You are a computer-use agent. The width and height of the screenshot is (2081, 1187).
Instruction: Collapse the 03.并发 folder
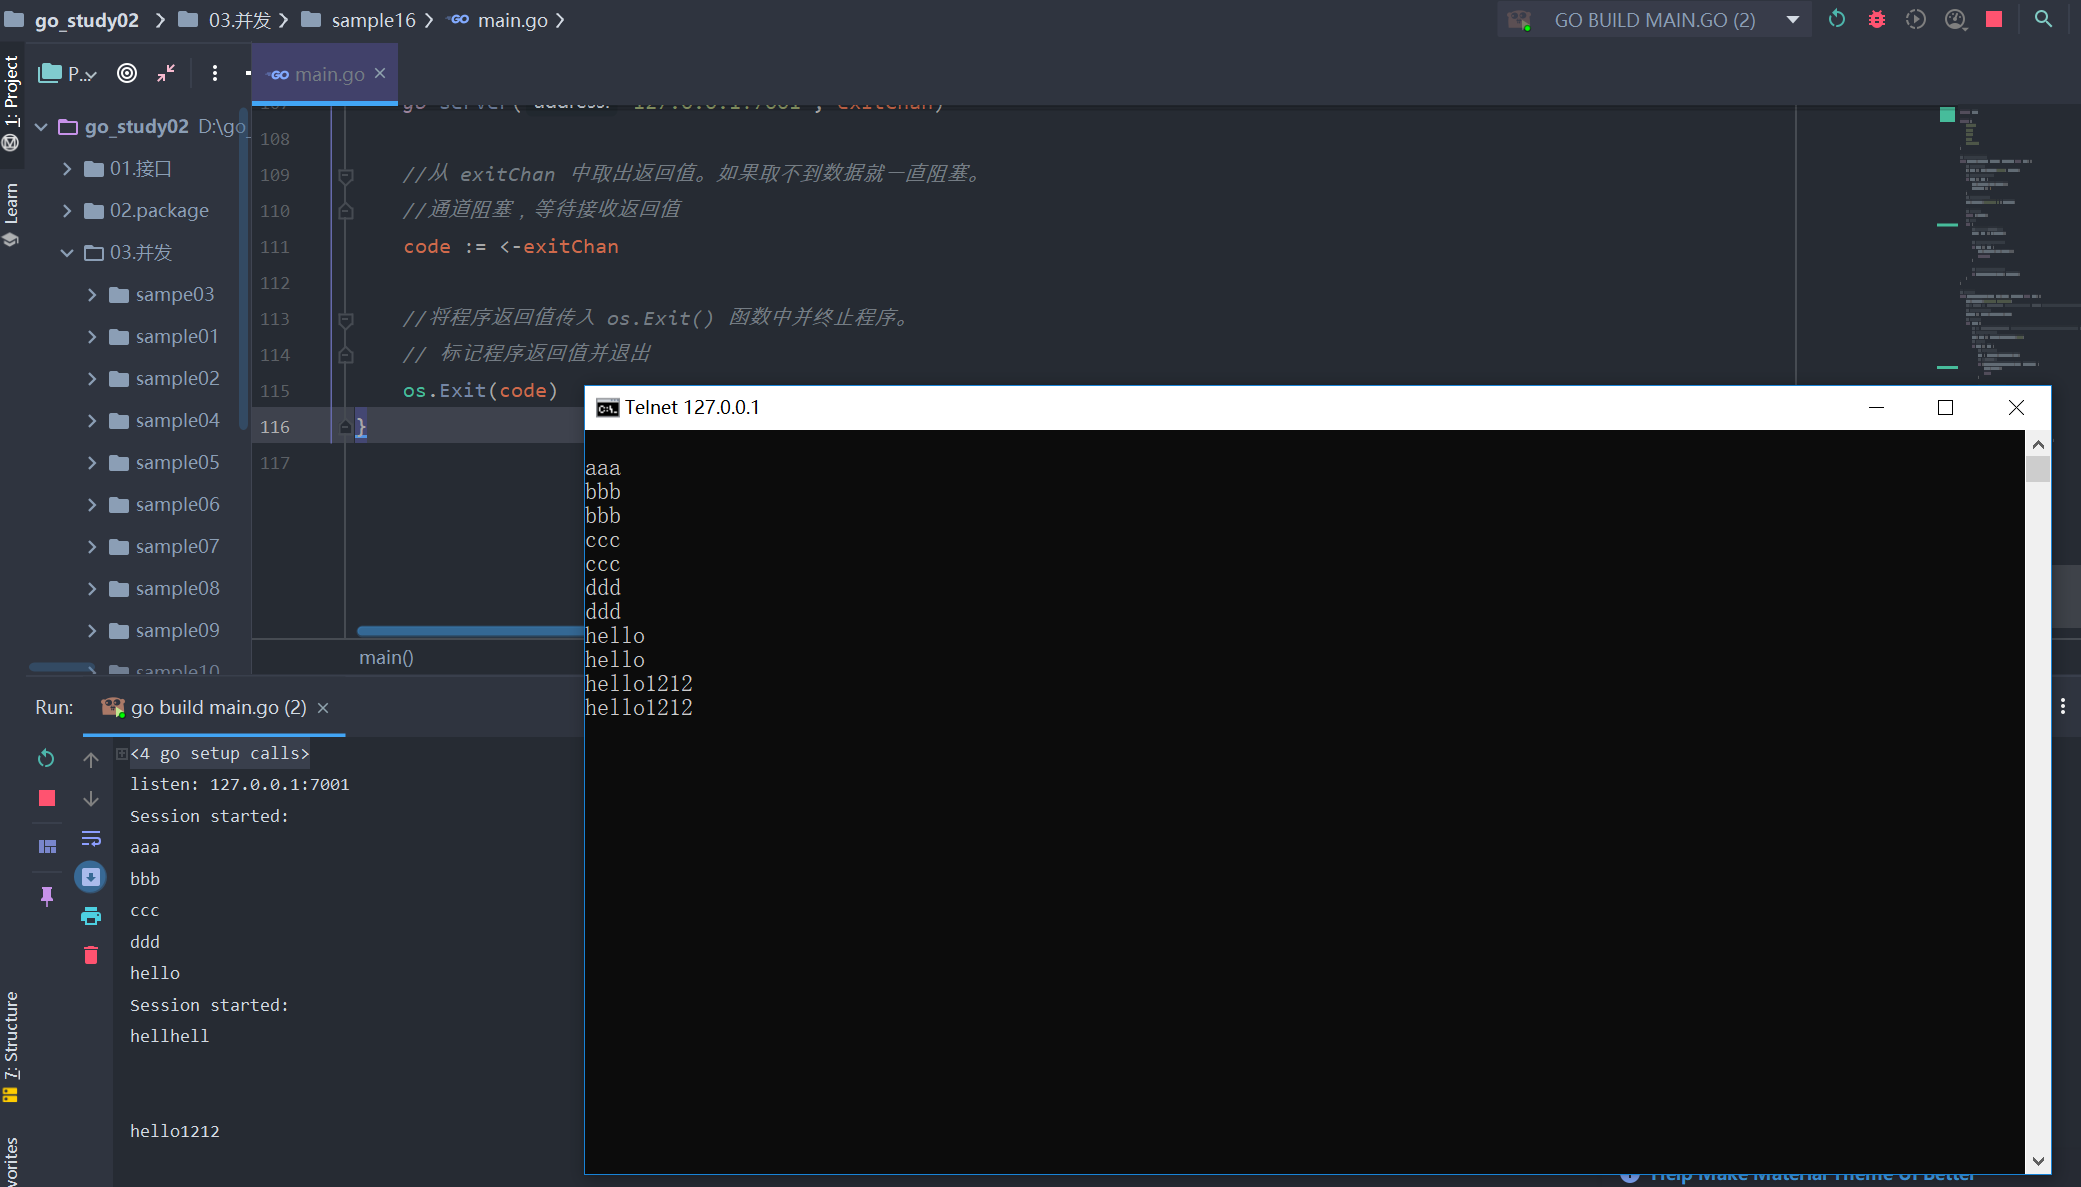67,253
